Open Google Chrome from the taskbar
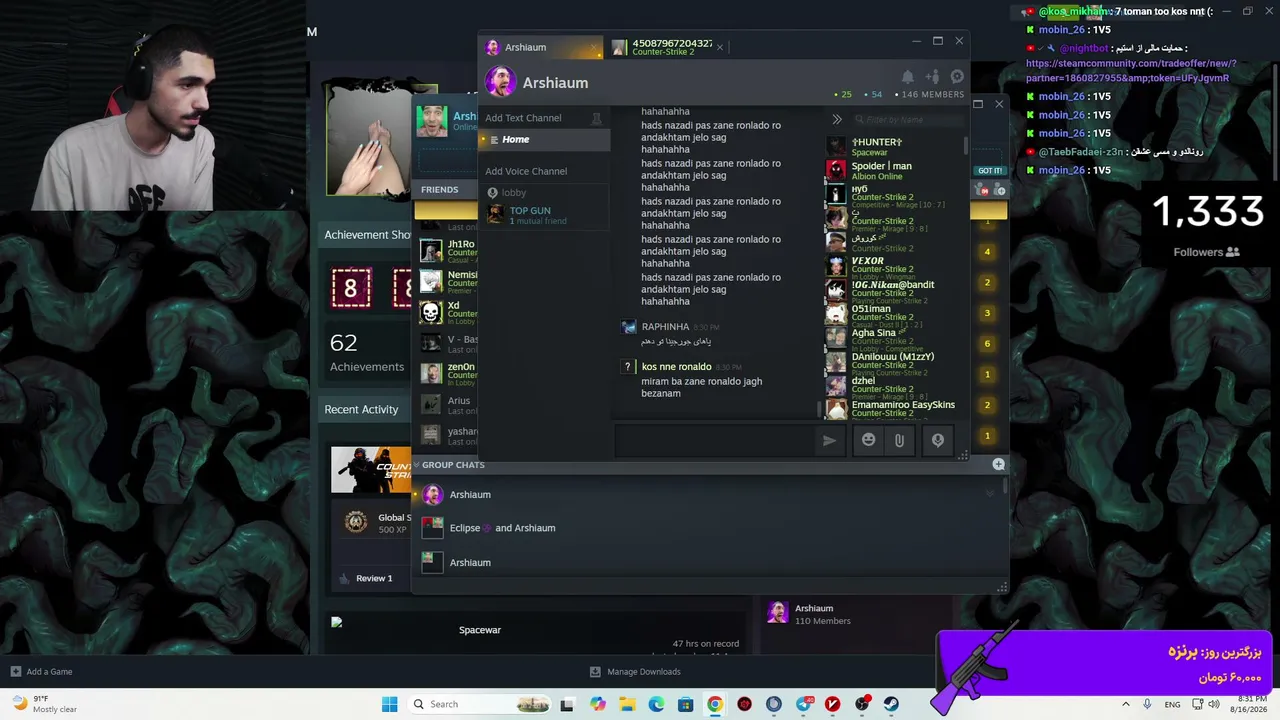 click(715, 704)
